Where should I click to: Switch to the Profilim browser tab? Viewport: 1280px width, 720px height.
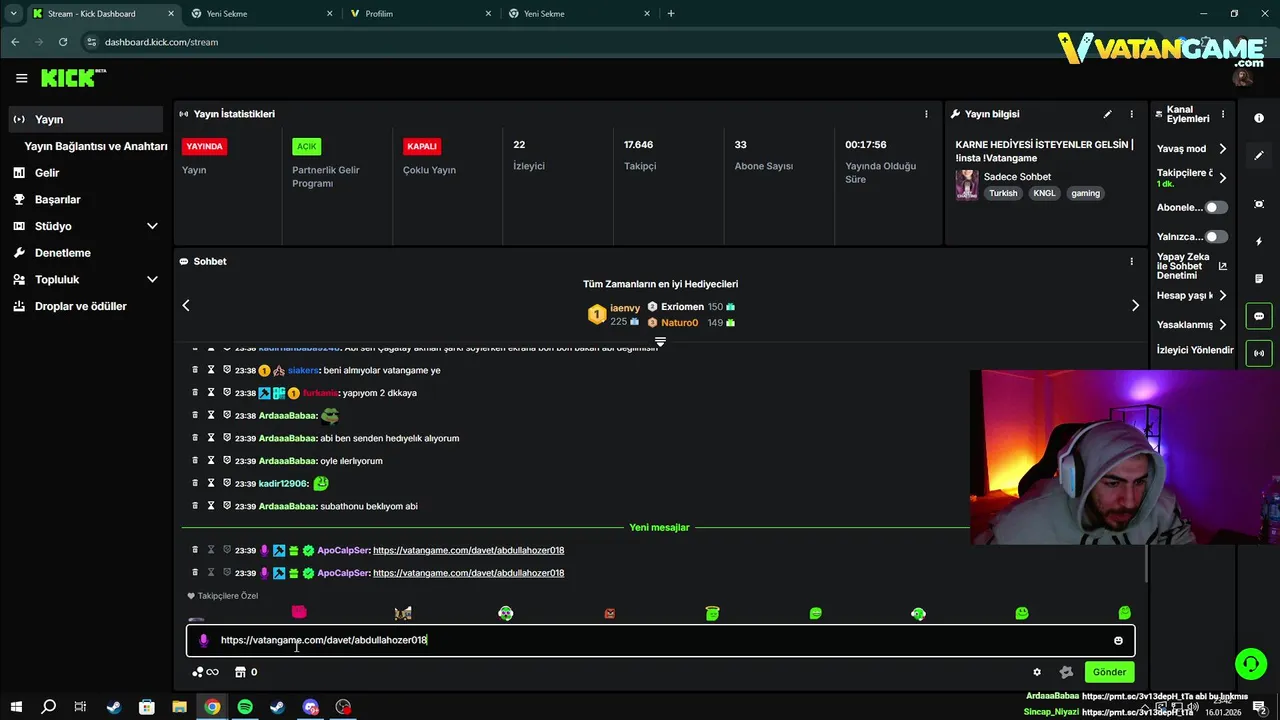click(x=420, y=14)
